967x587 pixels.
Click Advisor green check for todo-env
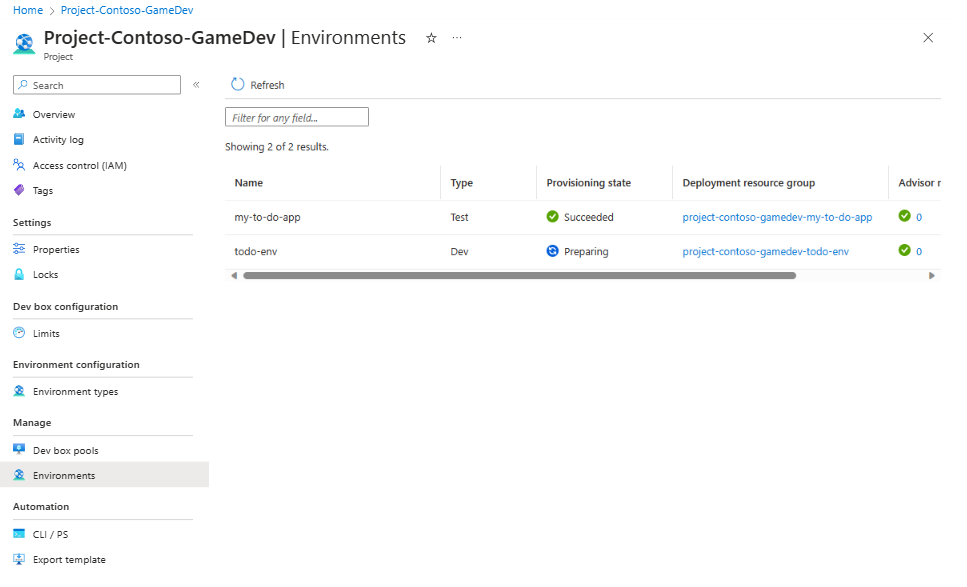(904, 250)
